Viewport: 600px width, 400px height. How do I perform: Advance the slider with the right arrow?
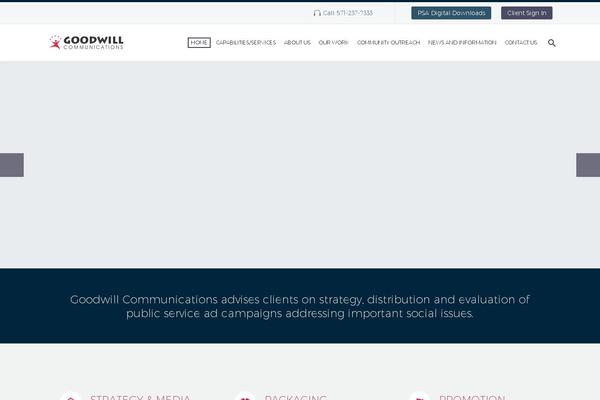[588, 165]
